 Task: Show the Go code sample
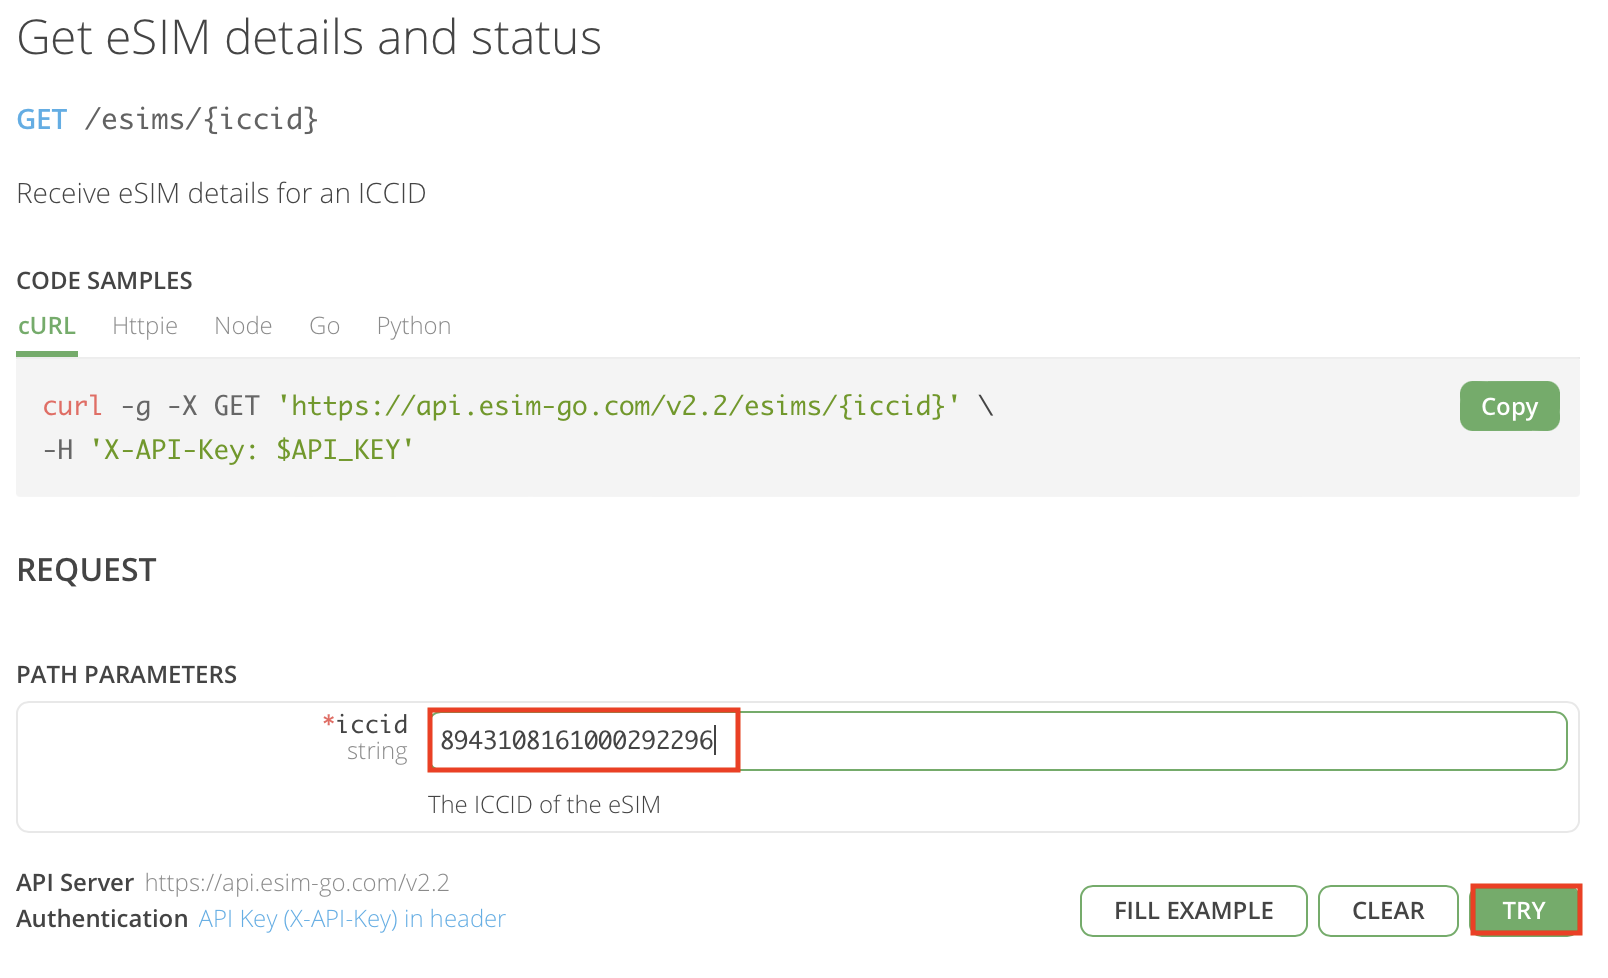click(324, 326)
